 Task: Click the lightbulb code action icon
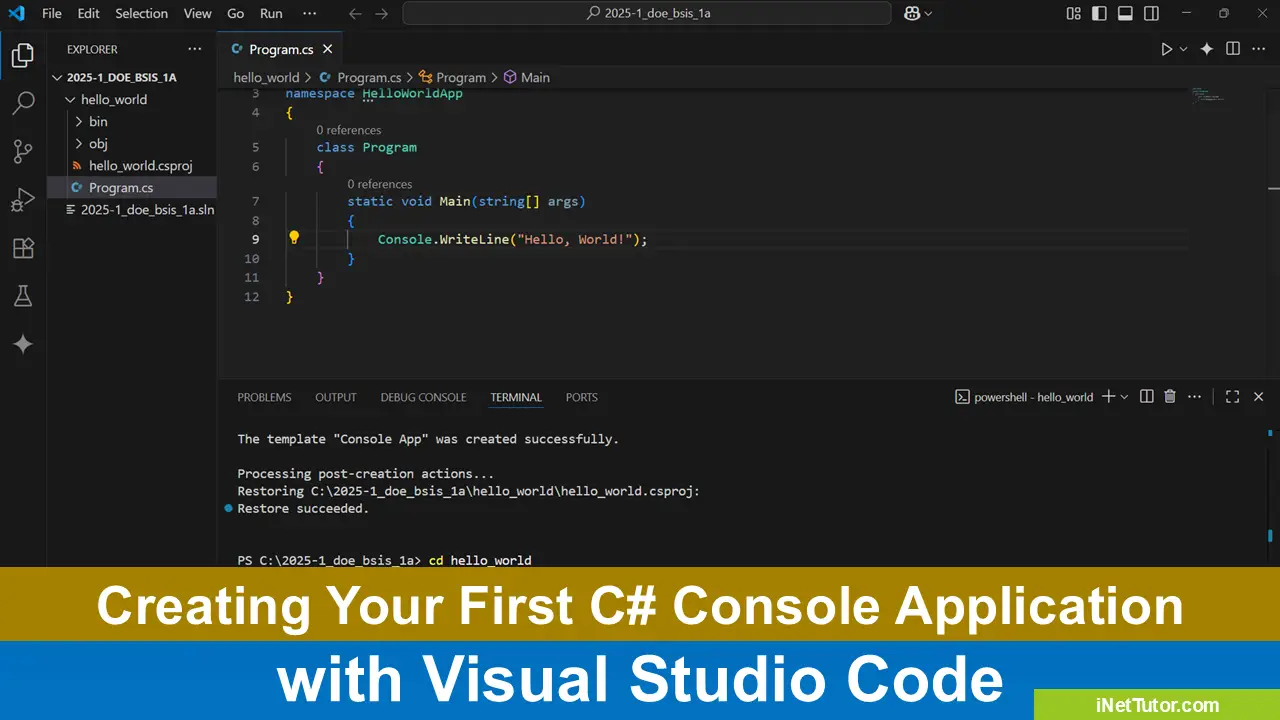(294, 239)
